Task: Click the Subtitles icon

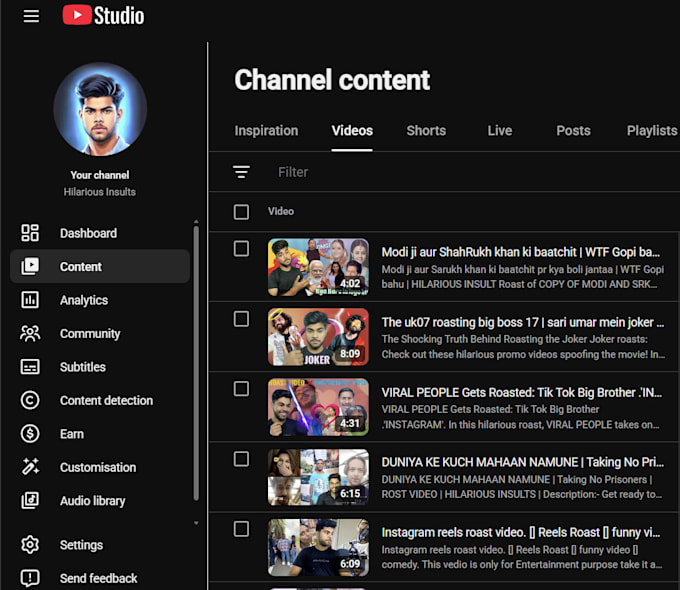Action: point(30,367)
